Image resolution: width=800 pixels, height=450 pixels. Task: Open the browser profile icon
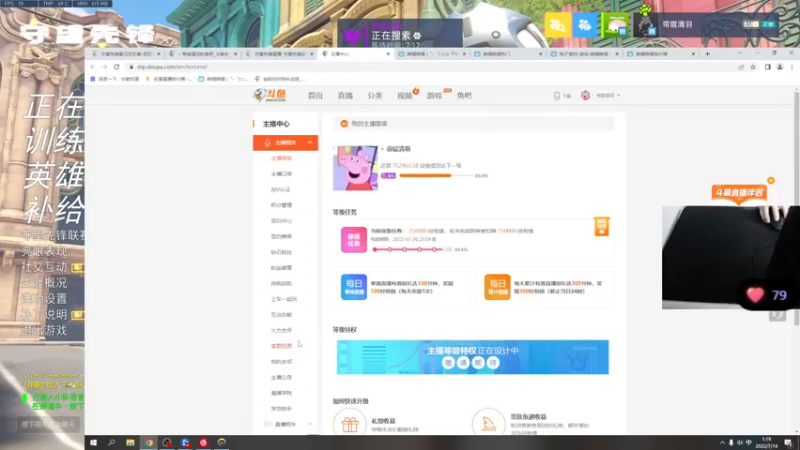pos(780,67)
